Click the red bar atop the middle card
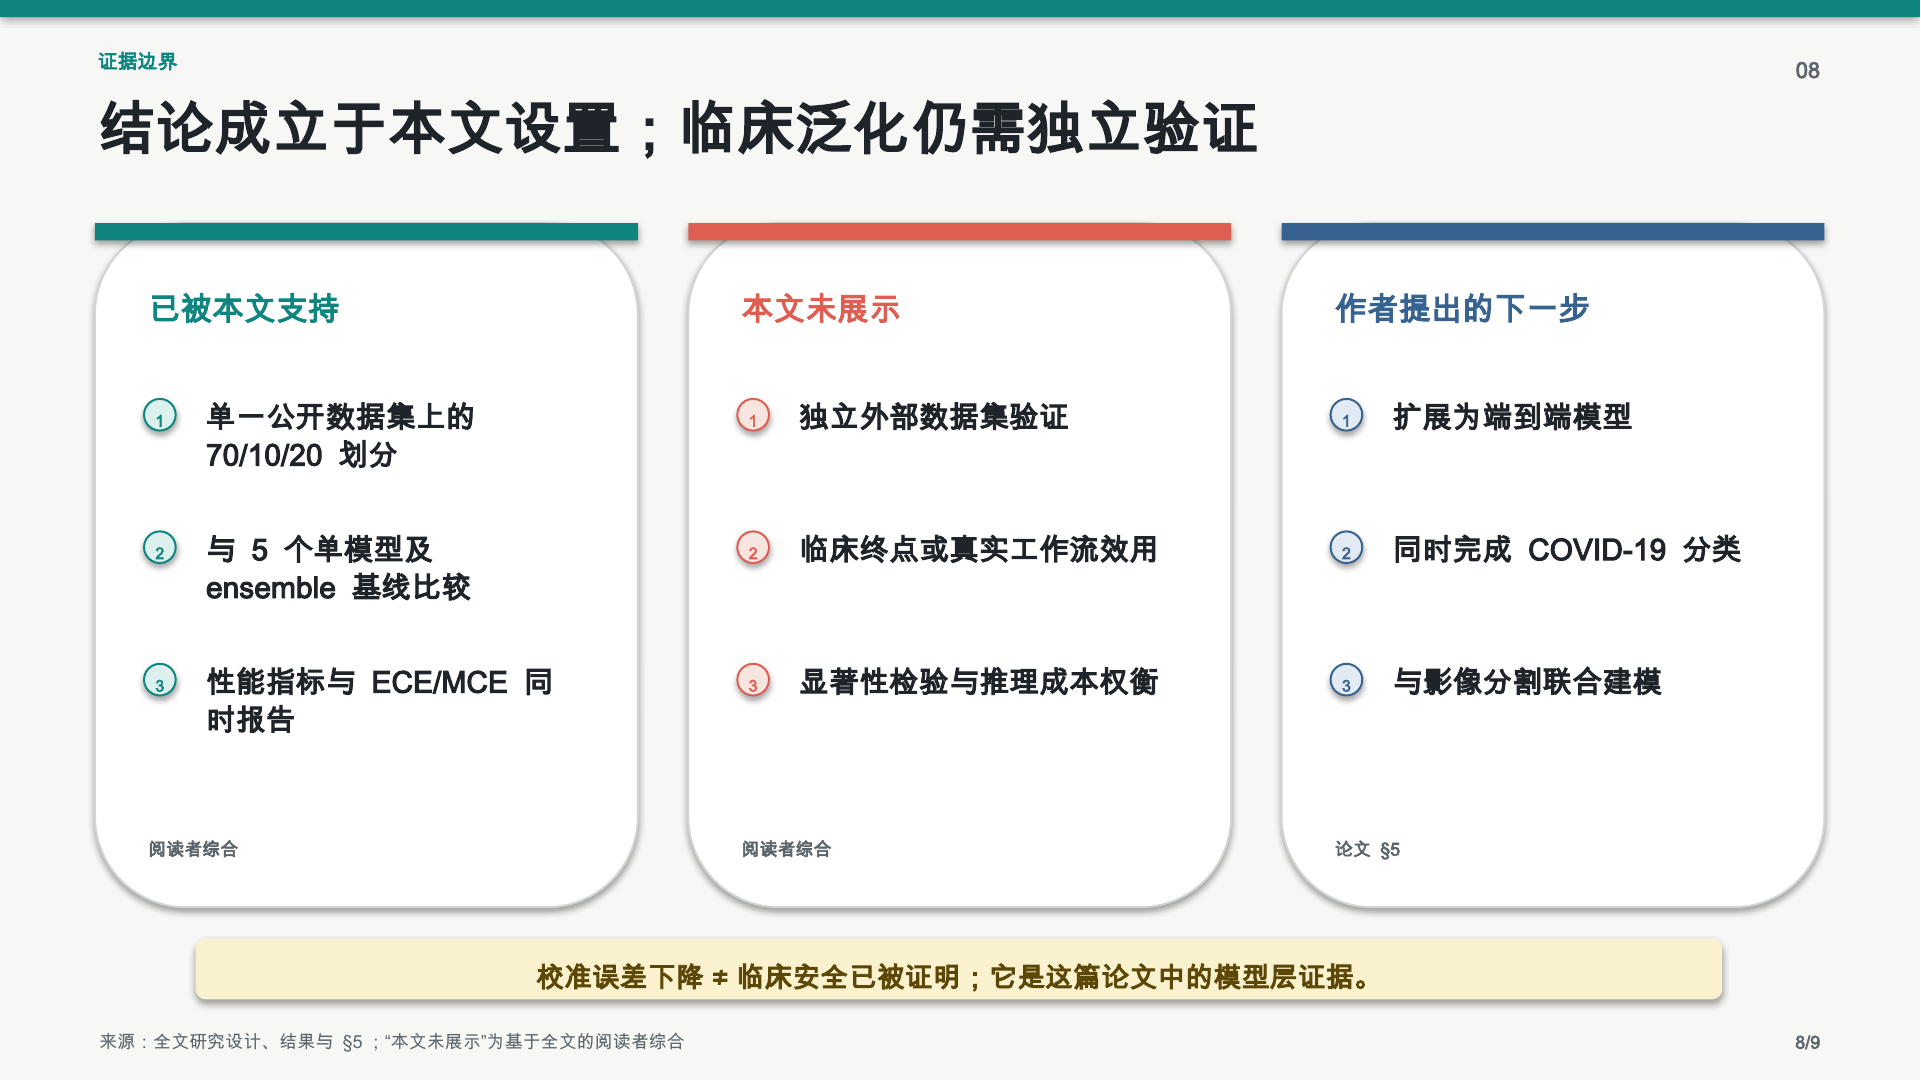1921x1080 pixels. point(959,231)
